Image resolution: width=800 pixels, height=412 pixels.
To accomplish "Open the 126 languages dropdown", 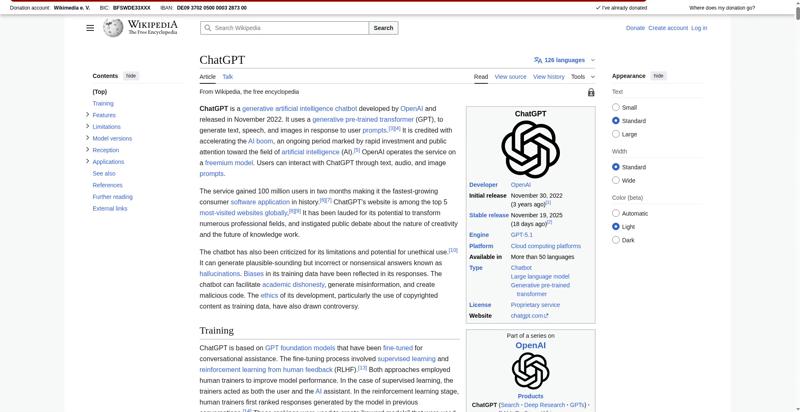I will pos(565,60).
